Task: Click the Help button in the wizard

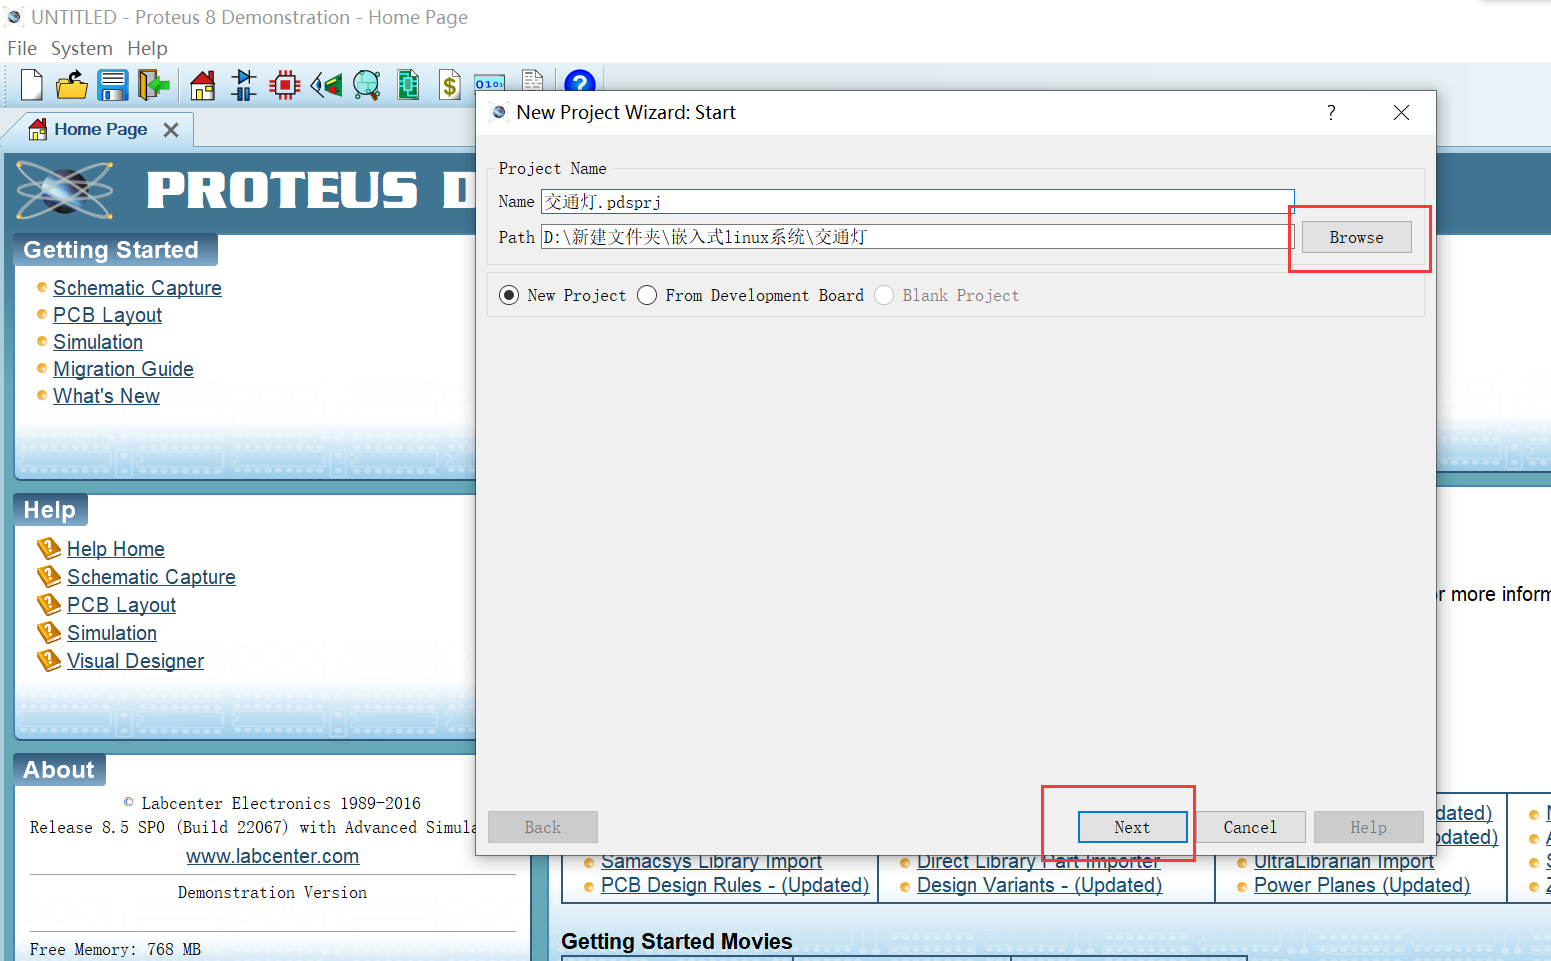Action: [1368, 827]
